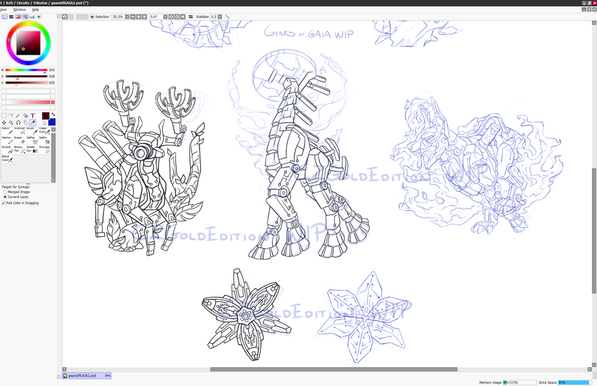Select the lasso tool
This screenshot has width=597, height=386.
11,115
